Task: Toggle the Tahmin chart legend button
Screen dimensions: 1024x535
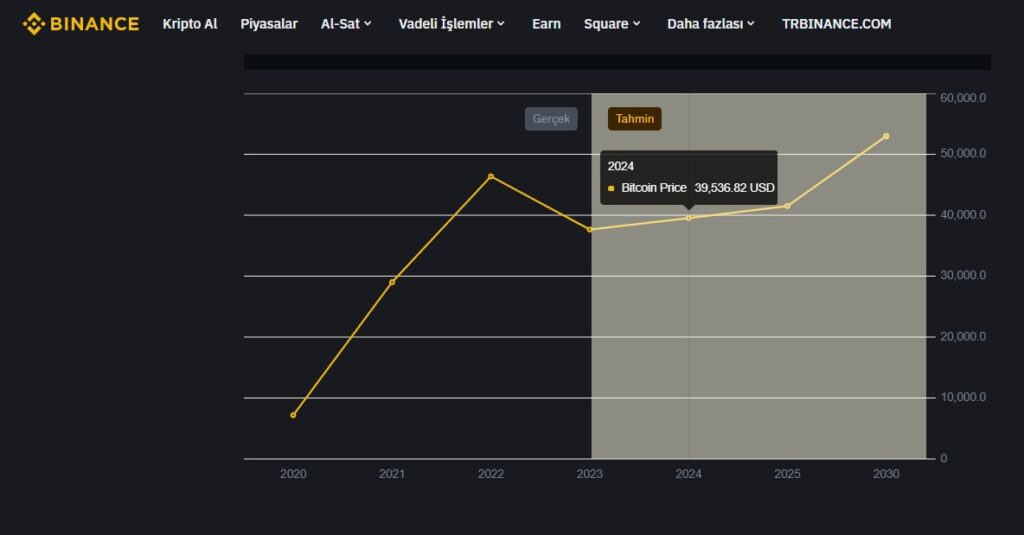Action: (635, 119)
